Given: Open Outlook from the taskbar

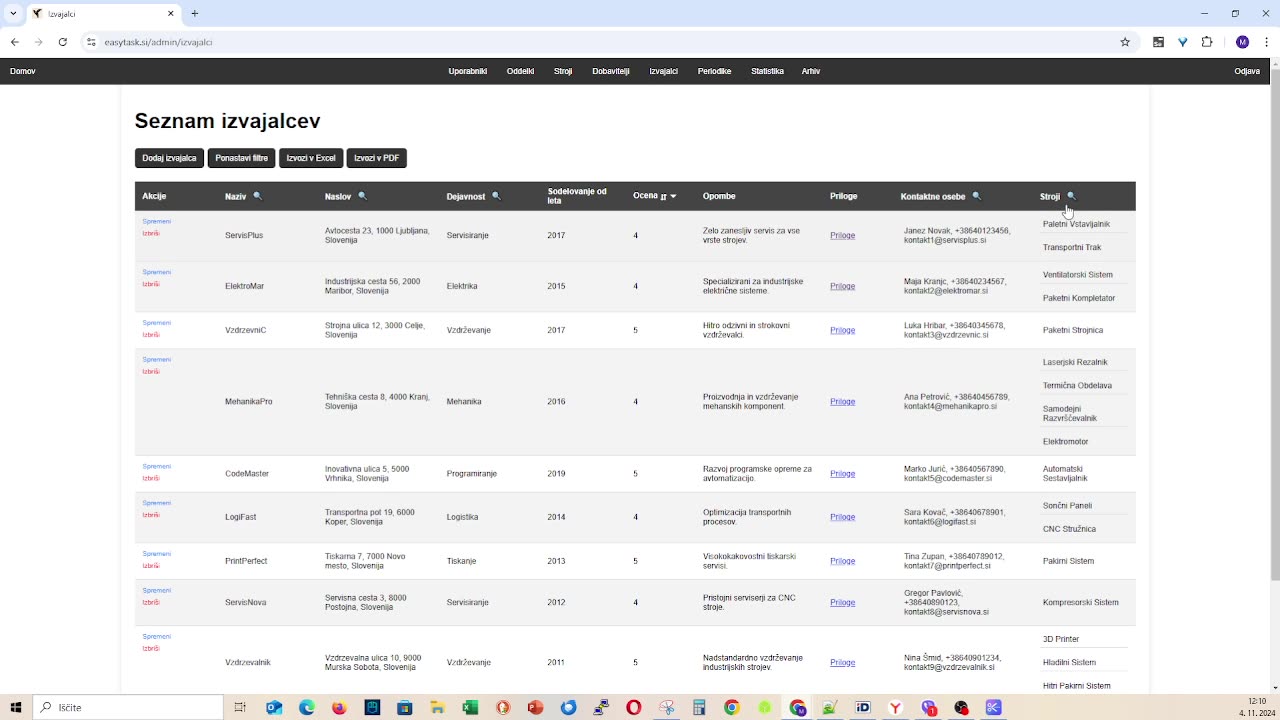Looking at the screenshot, I should click(x=273, y=707).
